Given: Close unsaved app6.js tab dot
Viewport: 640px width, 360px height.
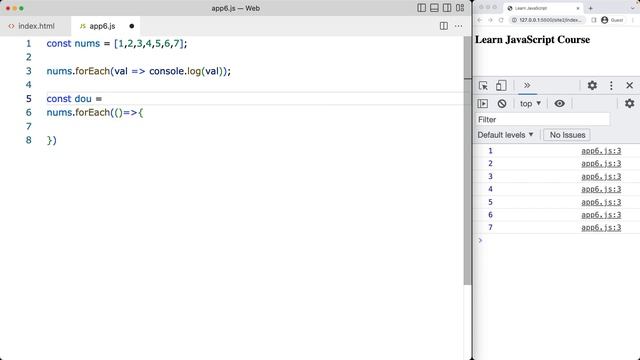Looking at the screenshot, I should (x=131, y=26).
